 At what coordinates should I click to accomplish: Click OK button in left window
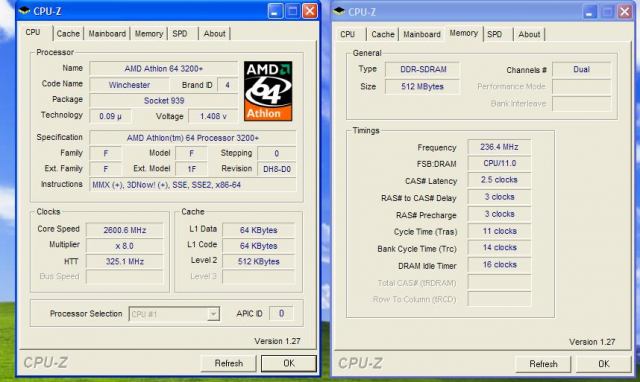(289, 363)
